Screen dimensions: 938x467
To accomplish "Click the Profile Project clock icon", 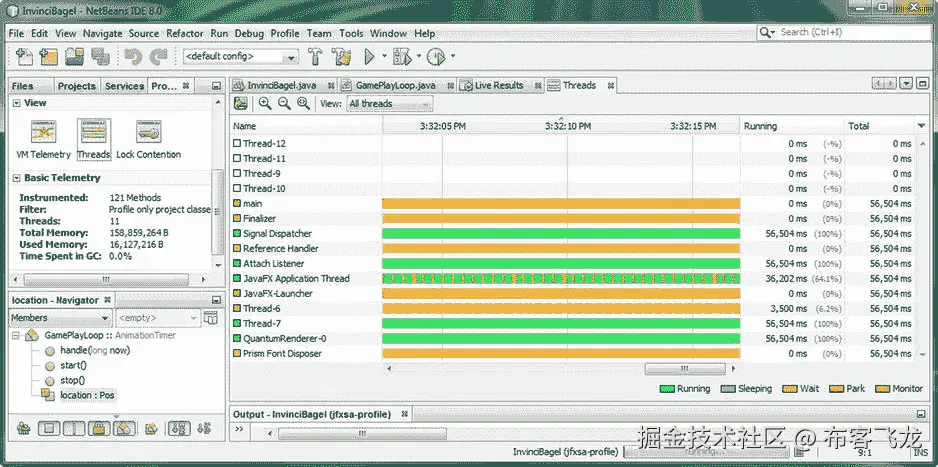I will (x=436, y=57).
